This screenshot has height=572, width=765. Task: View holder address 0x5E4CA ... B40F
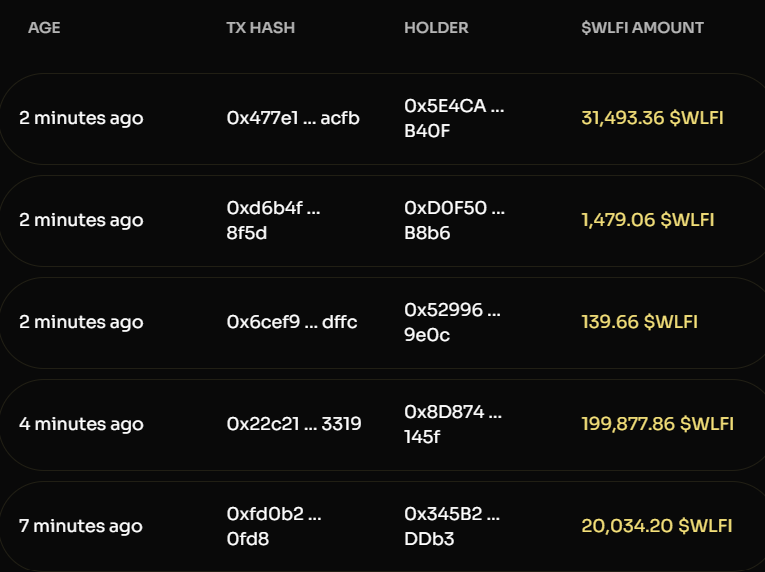tap(453, 118)
